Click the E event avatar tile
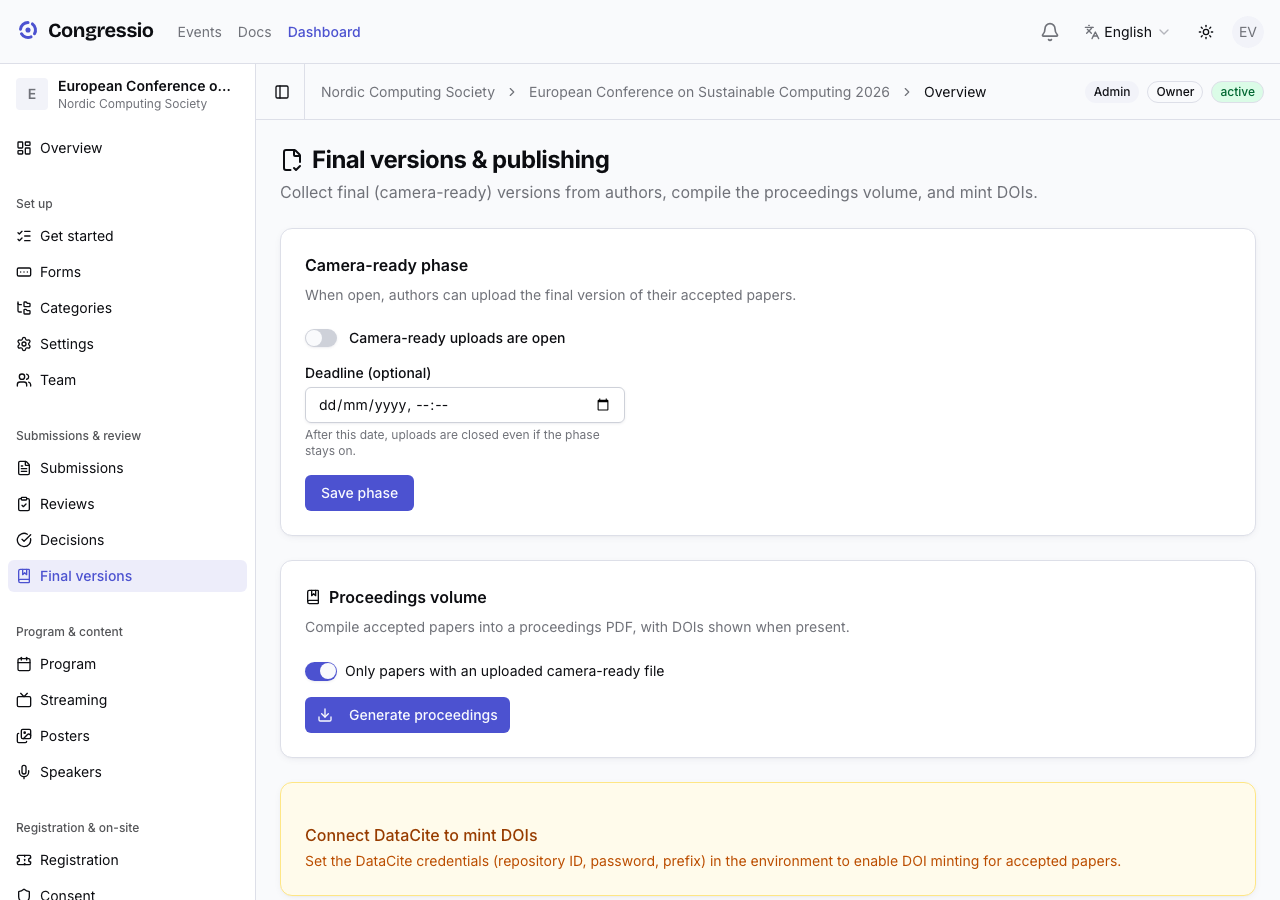The height and width of the screenshot is (900, 1280). tap(32, 94)
